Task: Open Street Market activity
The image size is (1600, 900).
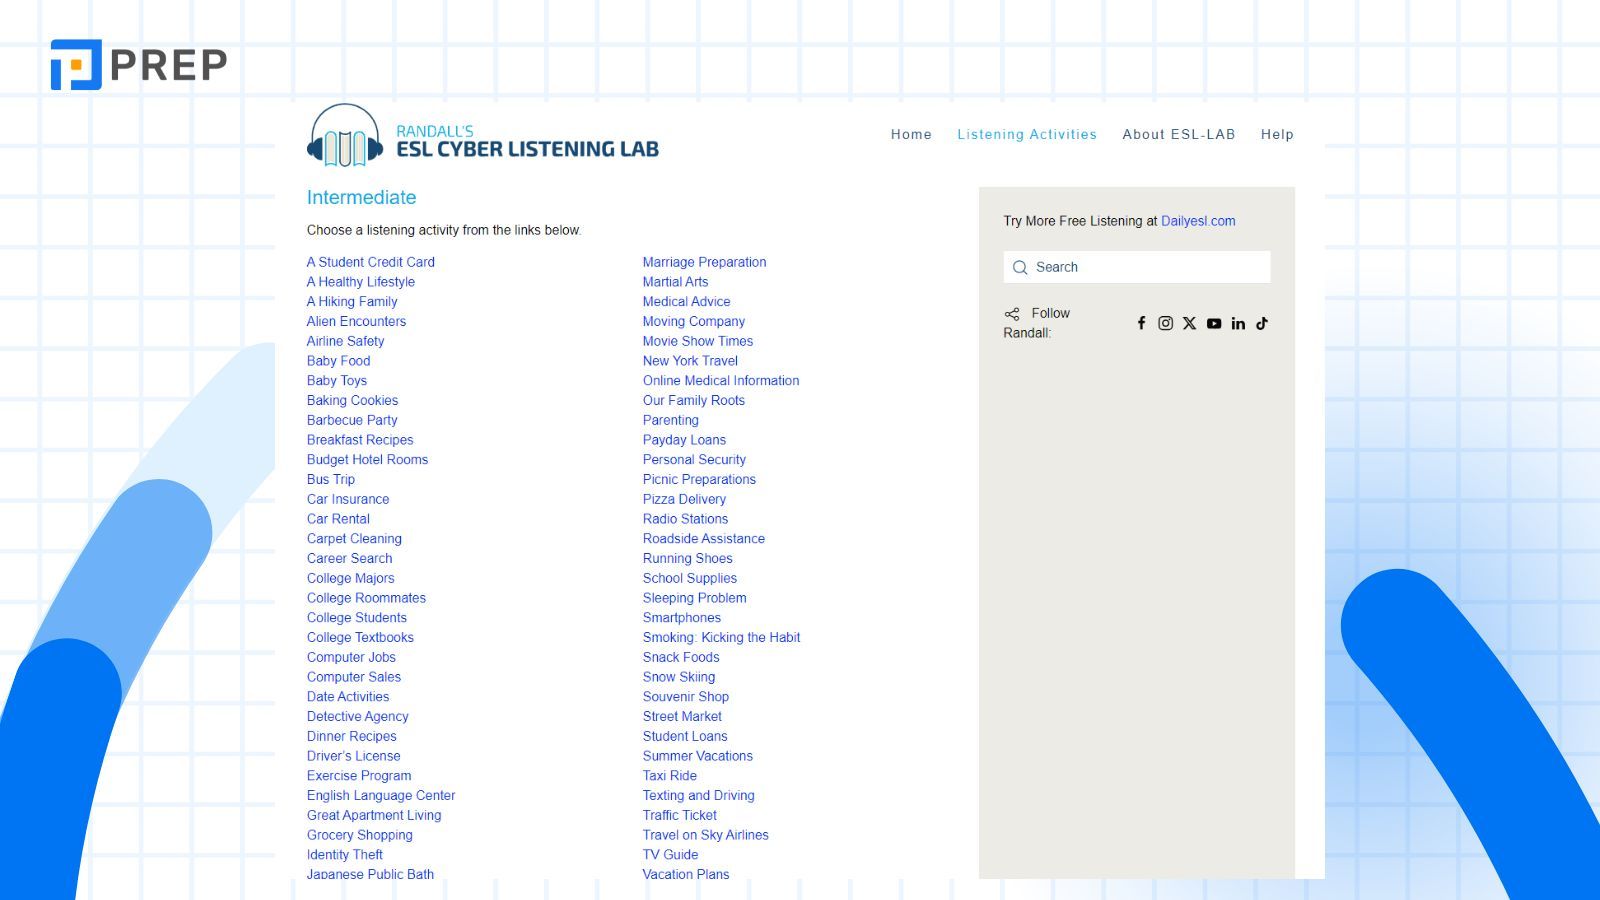Action: point(682,716)
